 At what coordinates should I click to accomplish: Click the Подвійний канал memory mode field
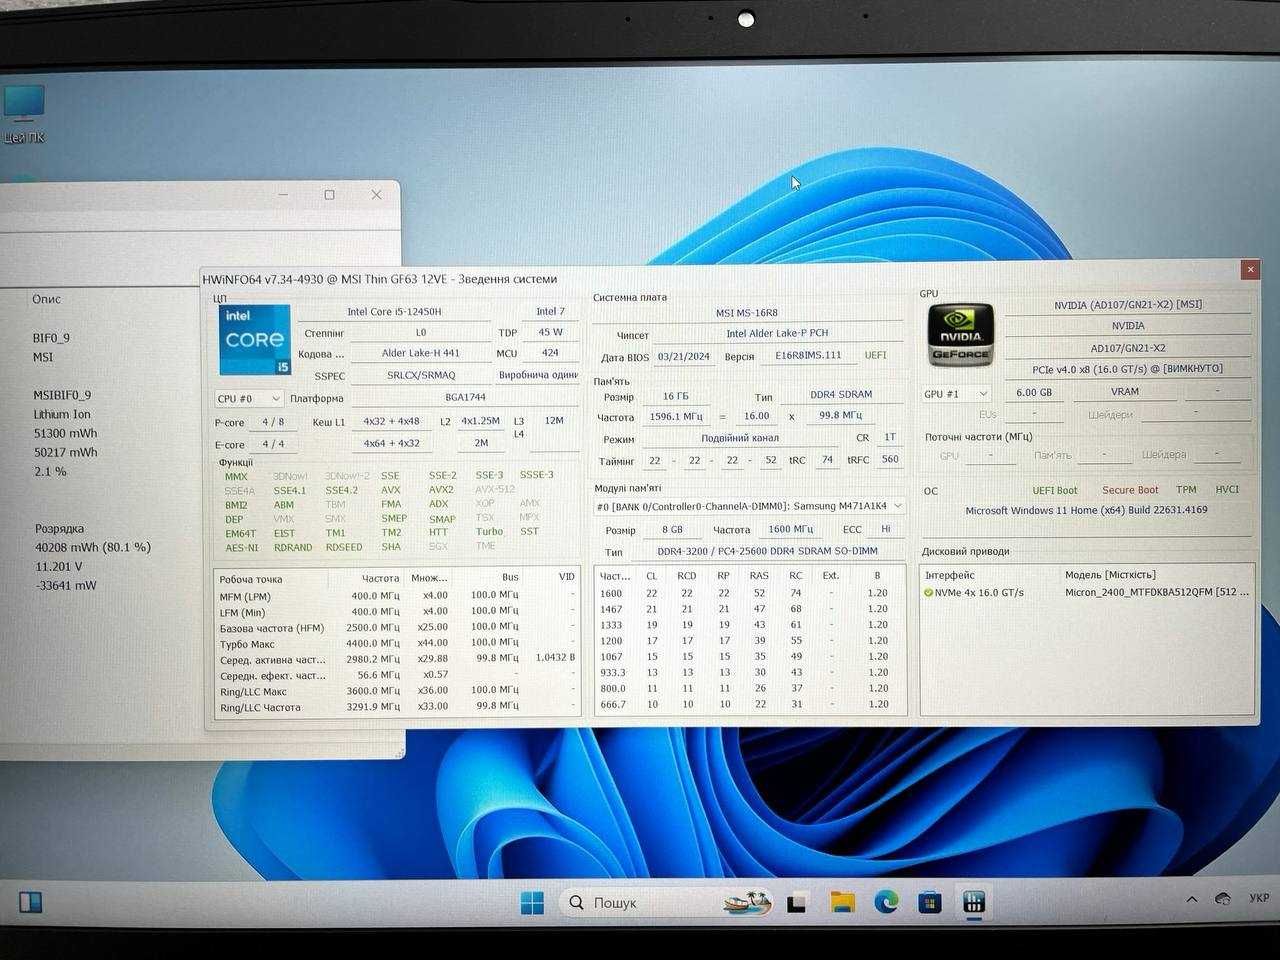pyautogui.click(x=740, y=438)
